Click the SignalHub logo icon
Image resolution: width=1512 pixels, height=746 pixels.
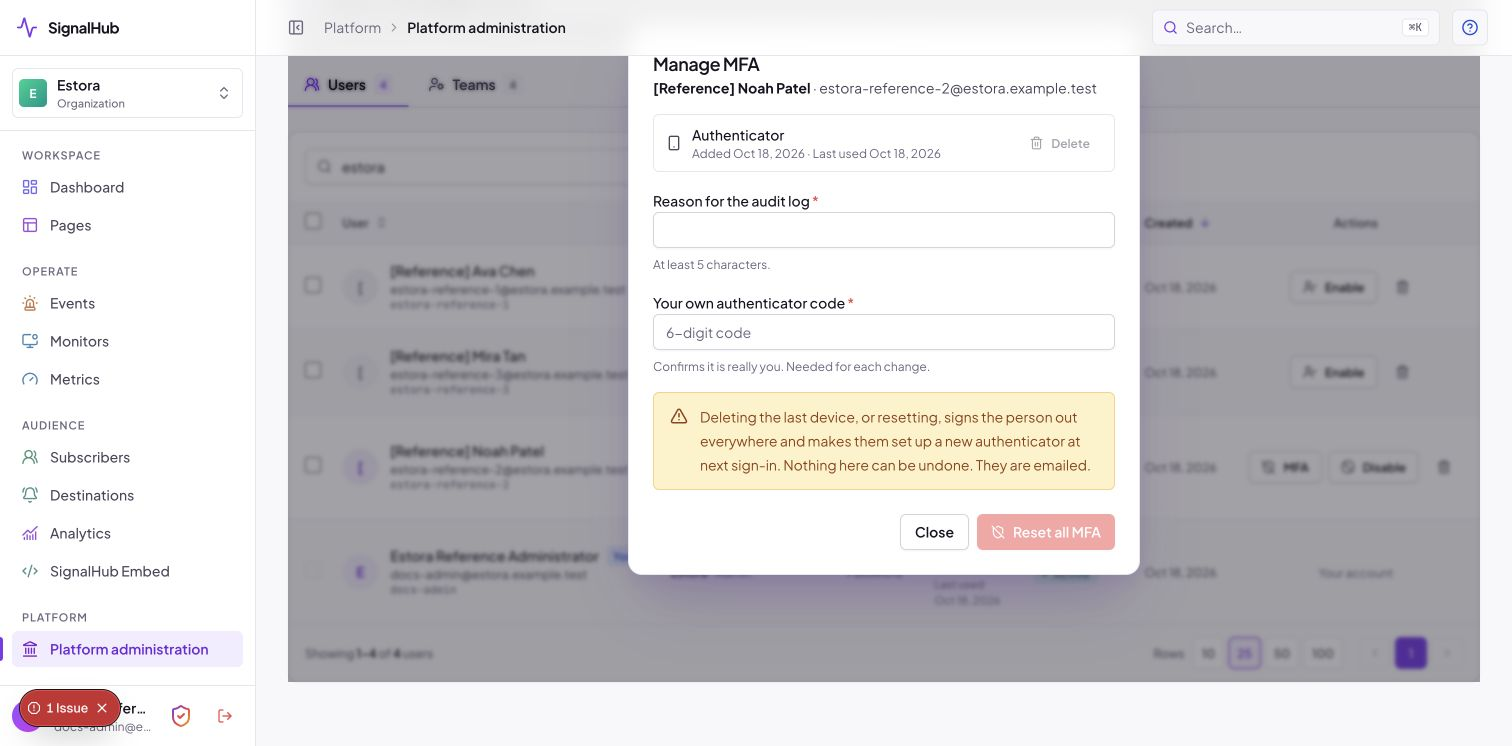point(27,28)
